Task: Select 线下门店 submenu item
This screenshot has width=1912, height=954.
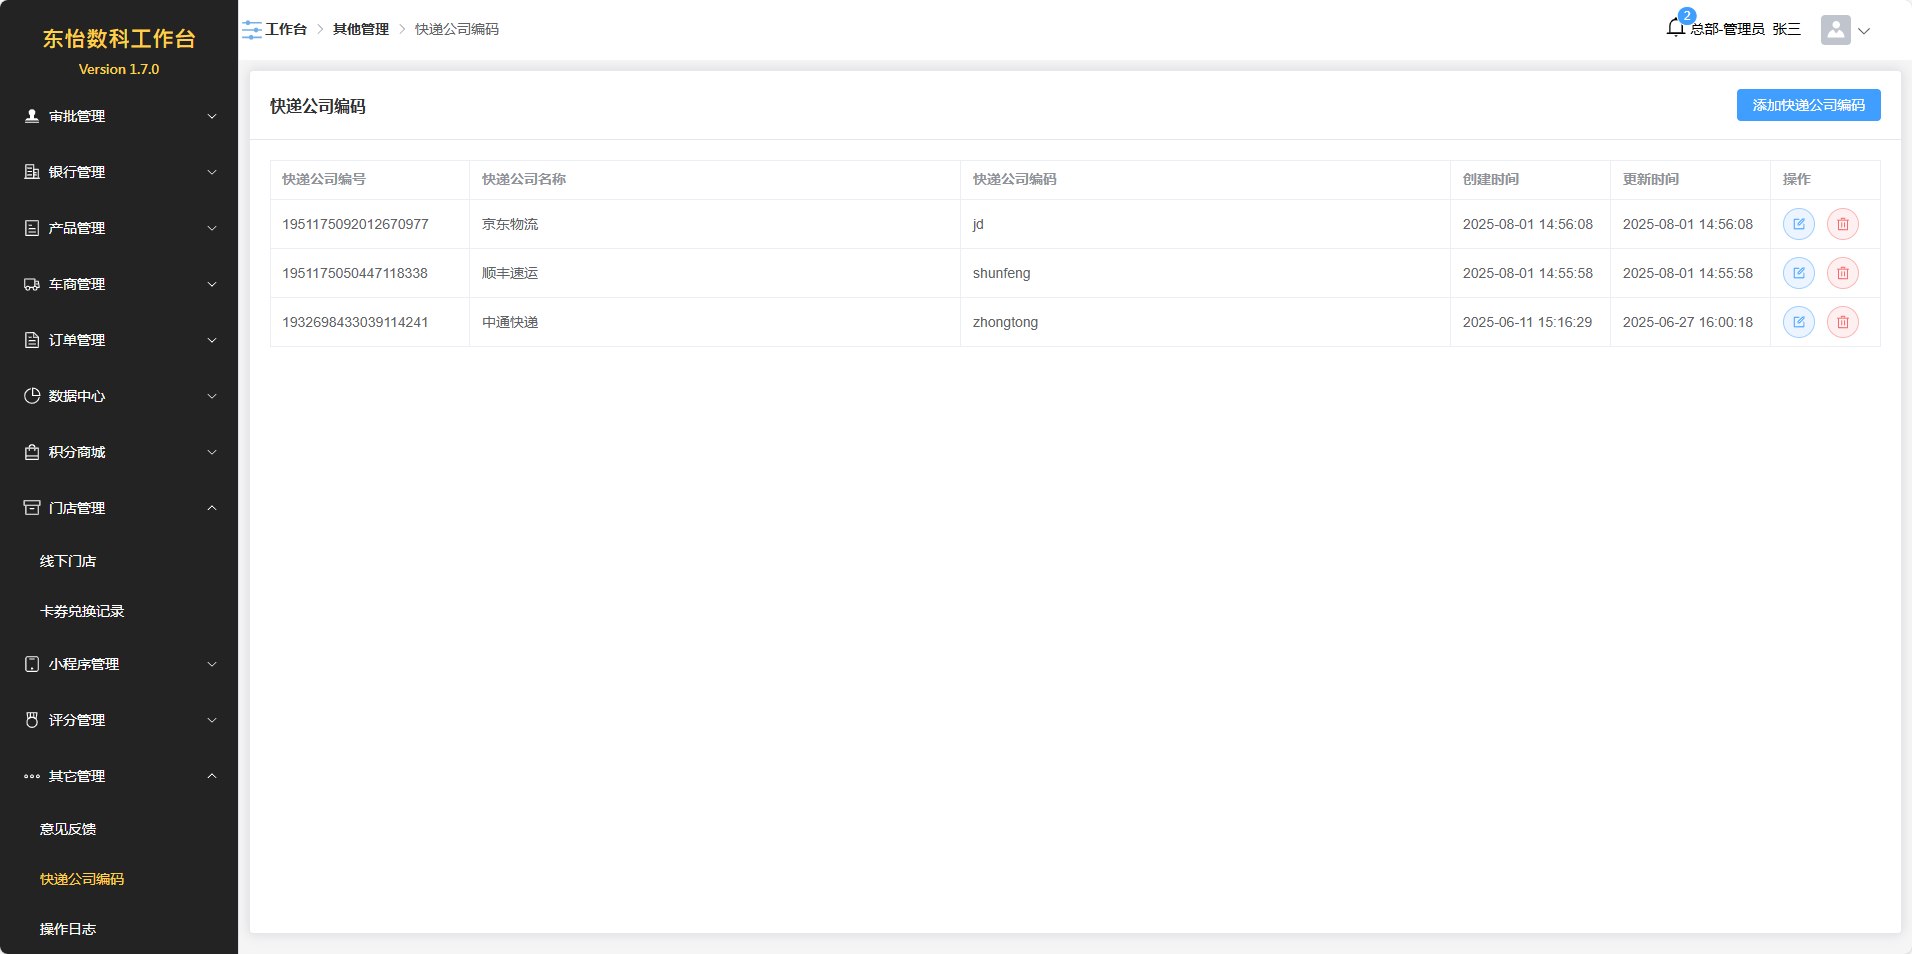Action: (x=68, y=561)
